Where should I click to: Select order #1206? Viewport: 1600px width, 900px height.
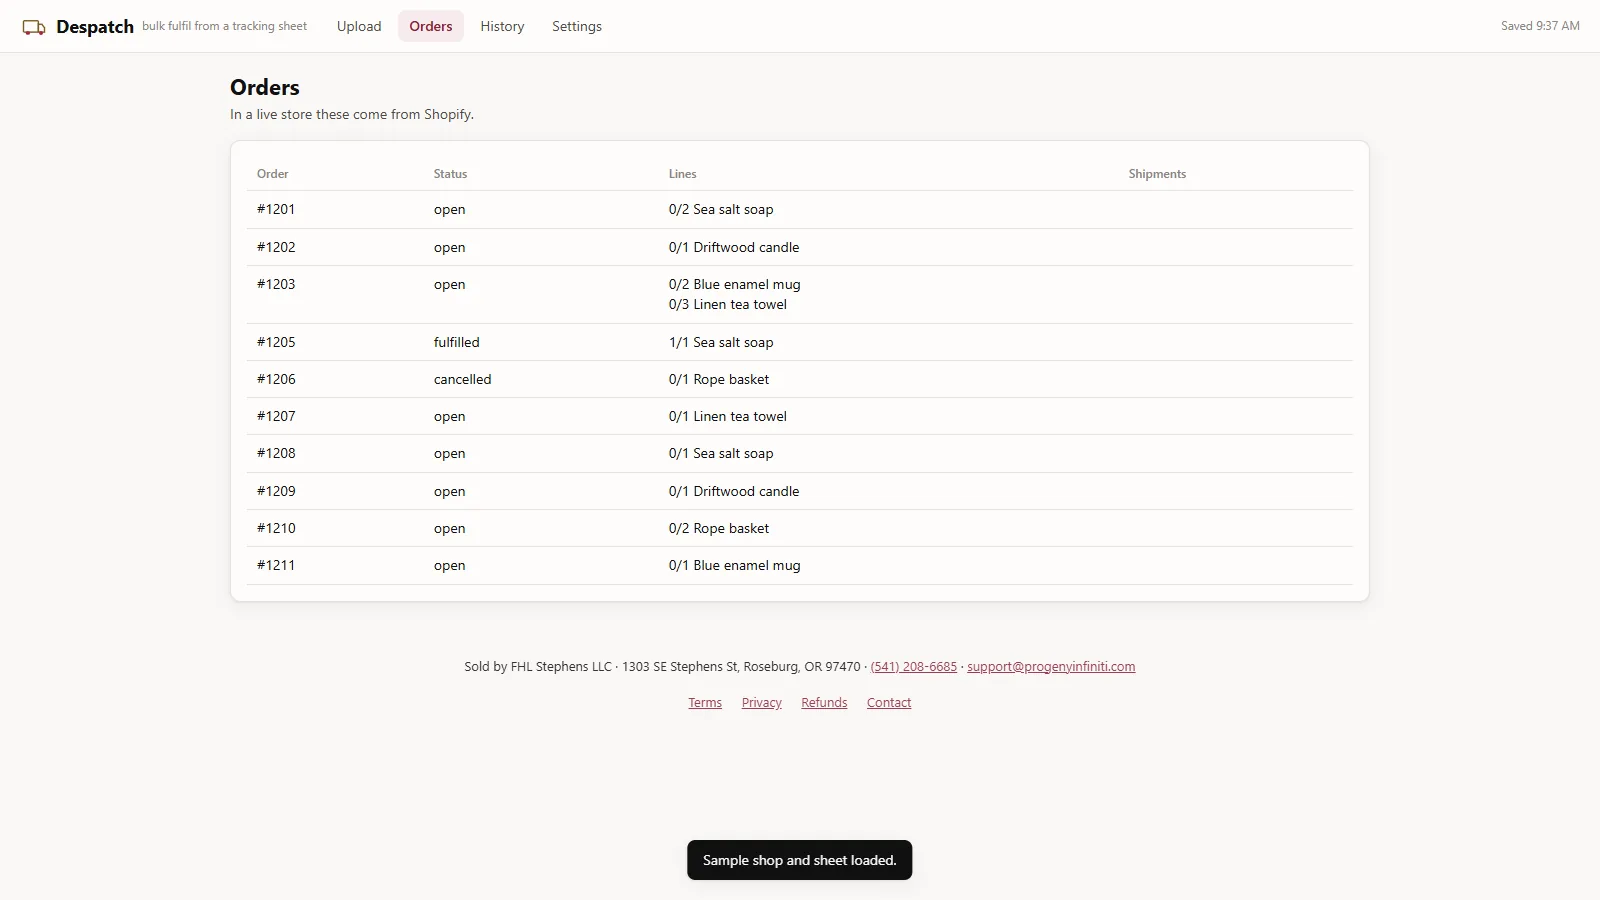pos(276,379)
